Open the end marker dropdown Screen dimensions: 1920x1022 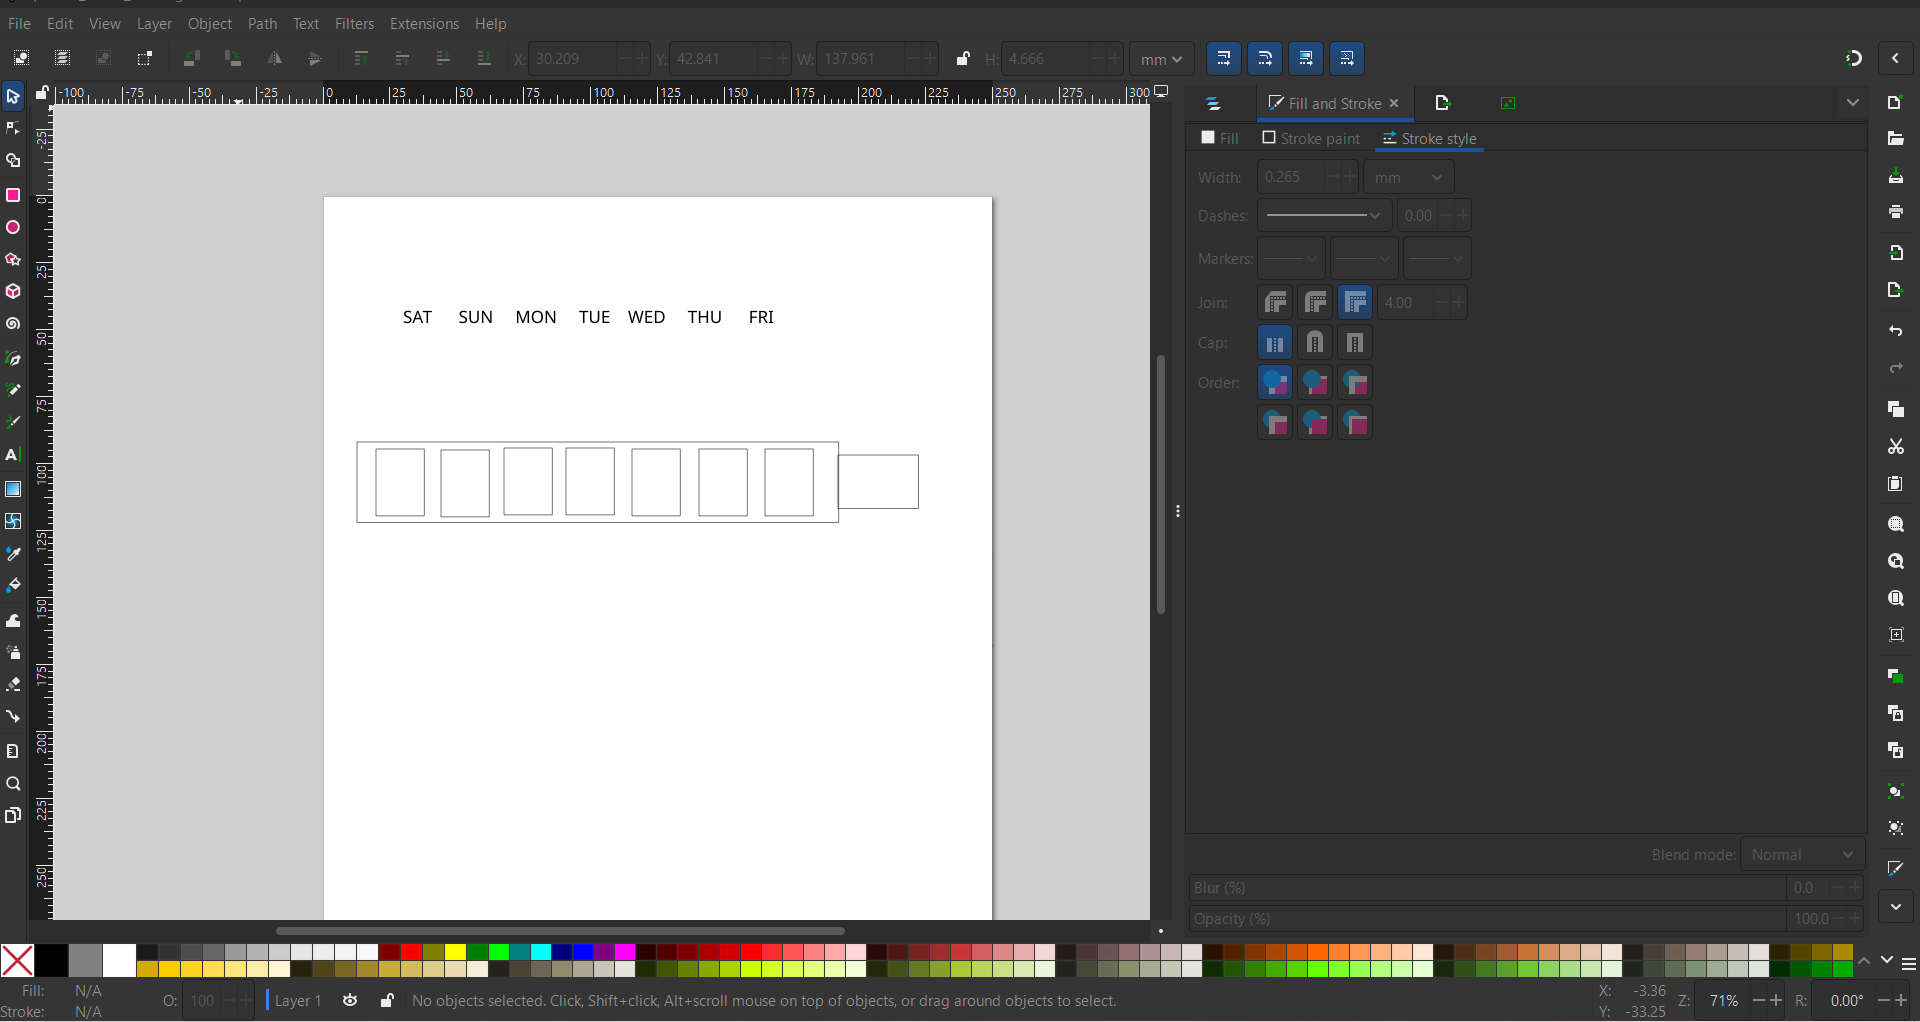(1437, 259)
